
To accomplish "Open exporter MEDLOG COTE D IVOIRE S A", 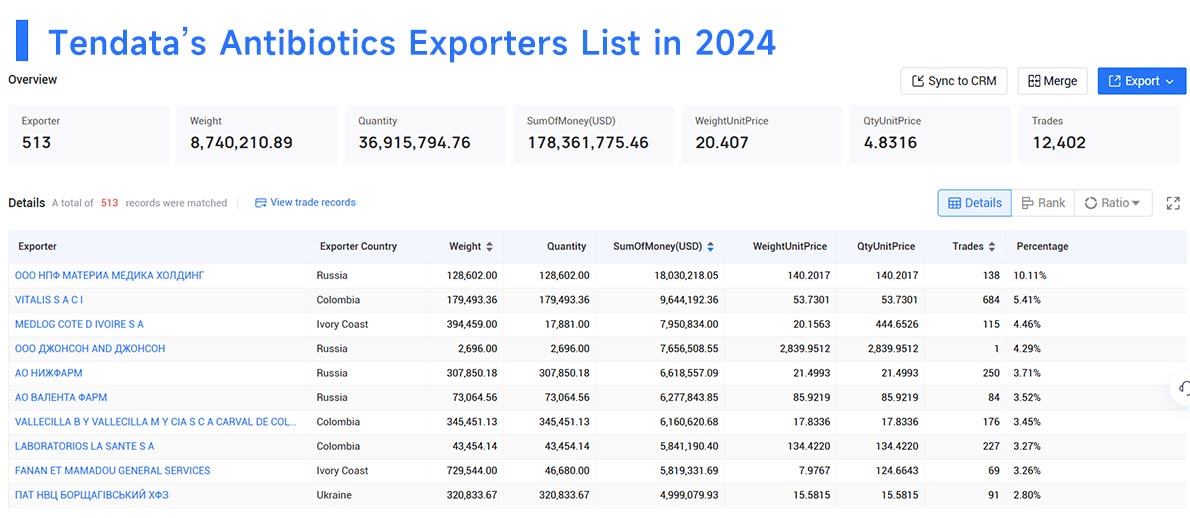I will pyautogui.click(x=79, y=324).
